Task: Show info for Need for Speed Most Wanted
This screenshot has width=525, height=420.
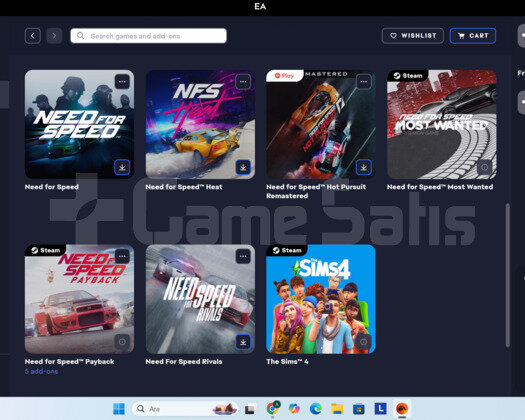Action: coord(484,167)
